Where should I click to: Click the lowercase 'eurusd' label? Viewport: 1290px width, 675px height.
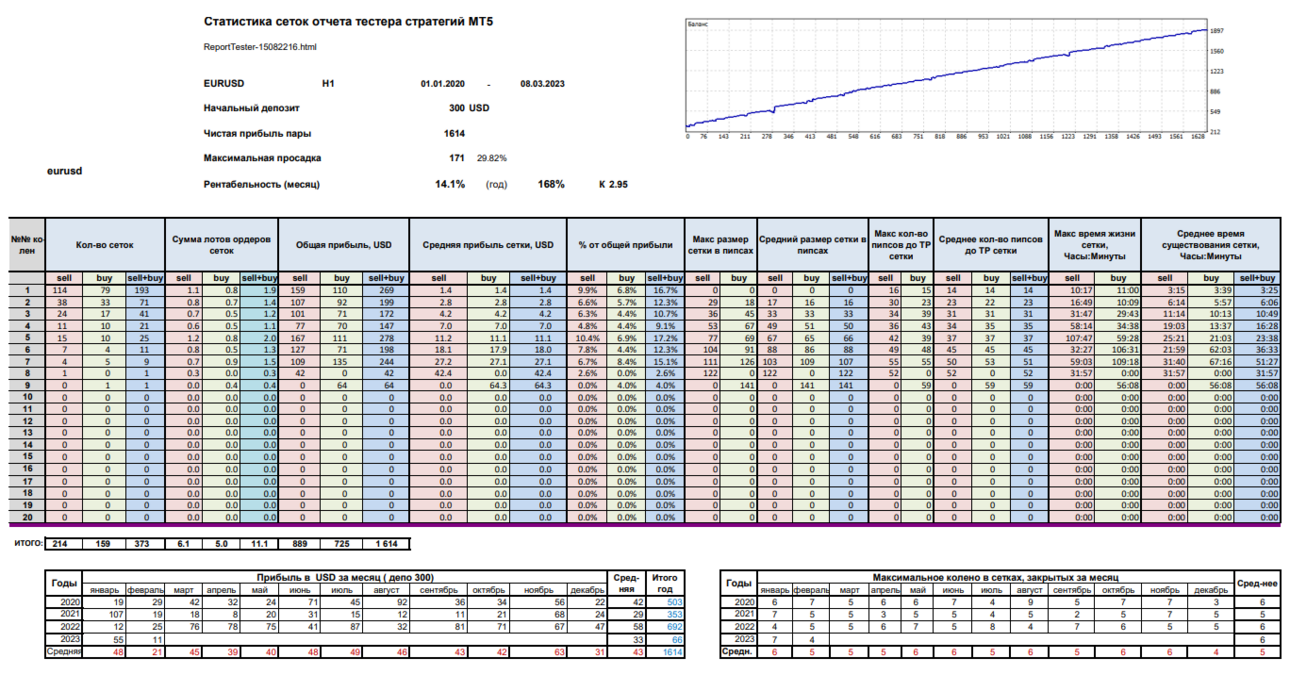pyautogui.click(x=64, y=171)
